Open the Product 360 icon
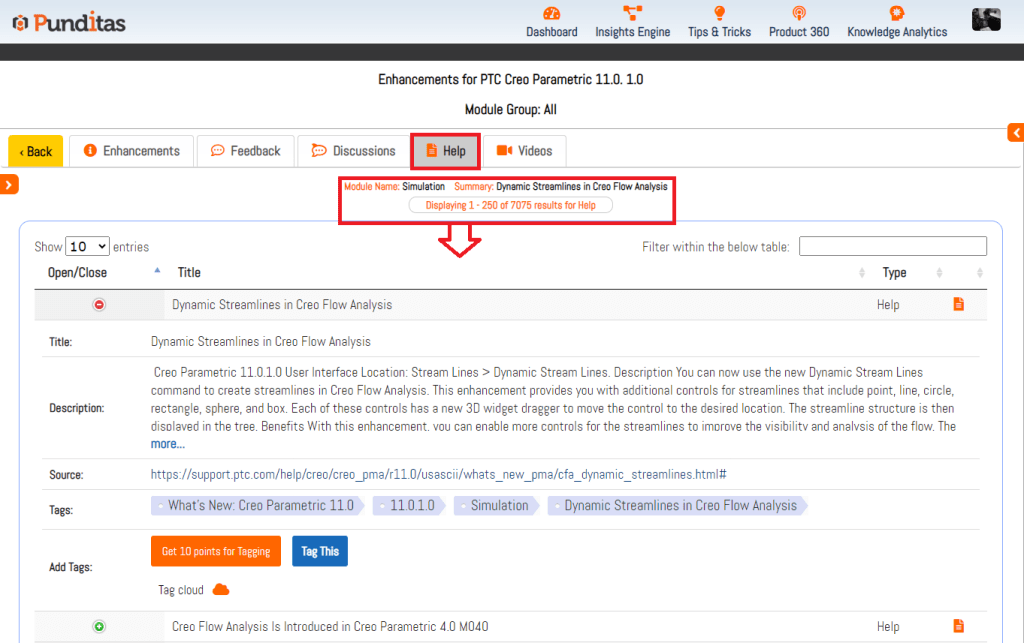The height and width of the screenshot is (643, 1024). (x=798, y=13)
